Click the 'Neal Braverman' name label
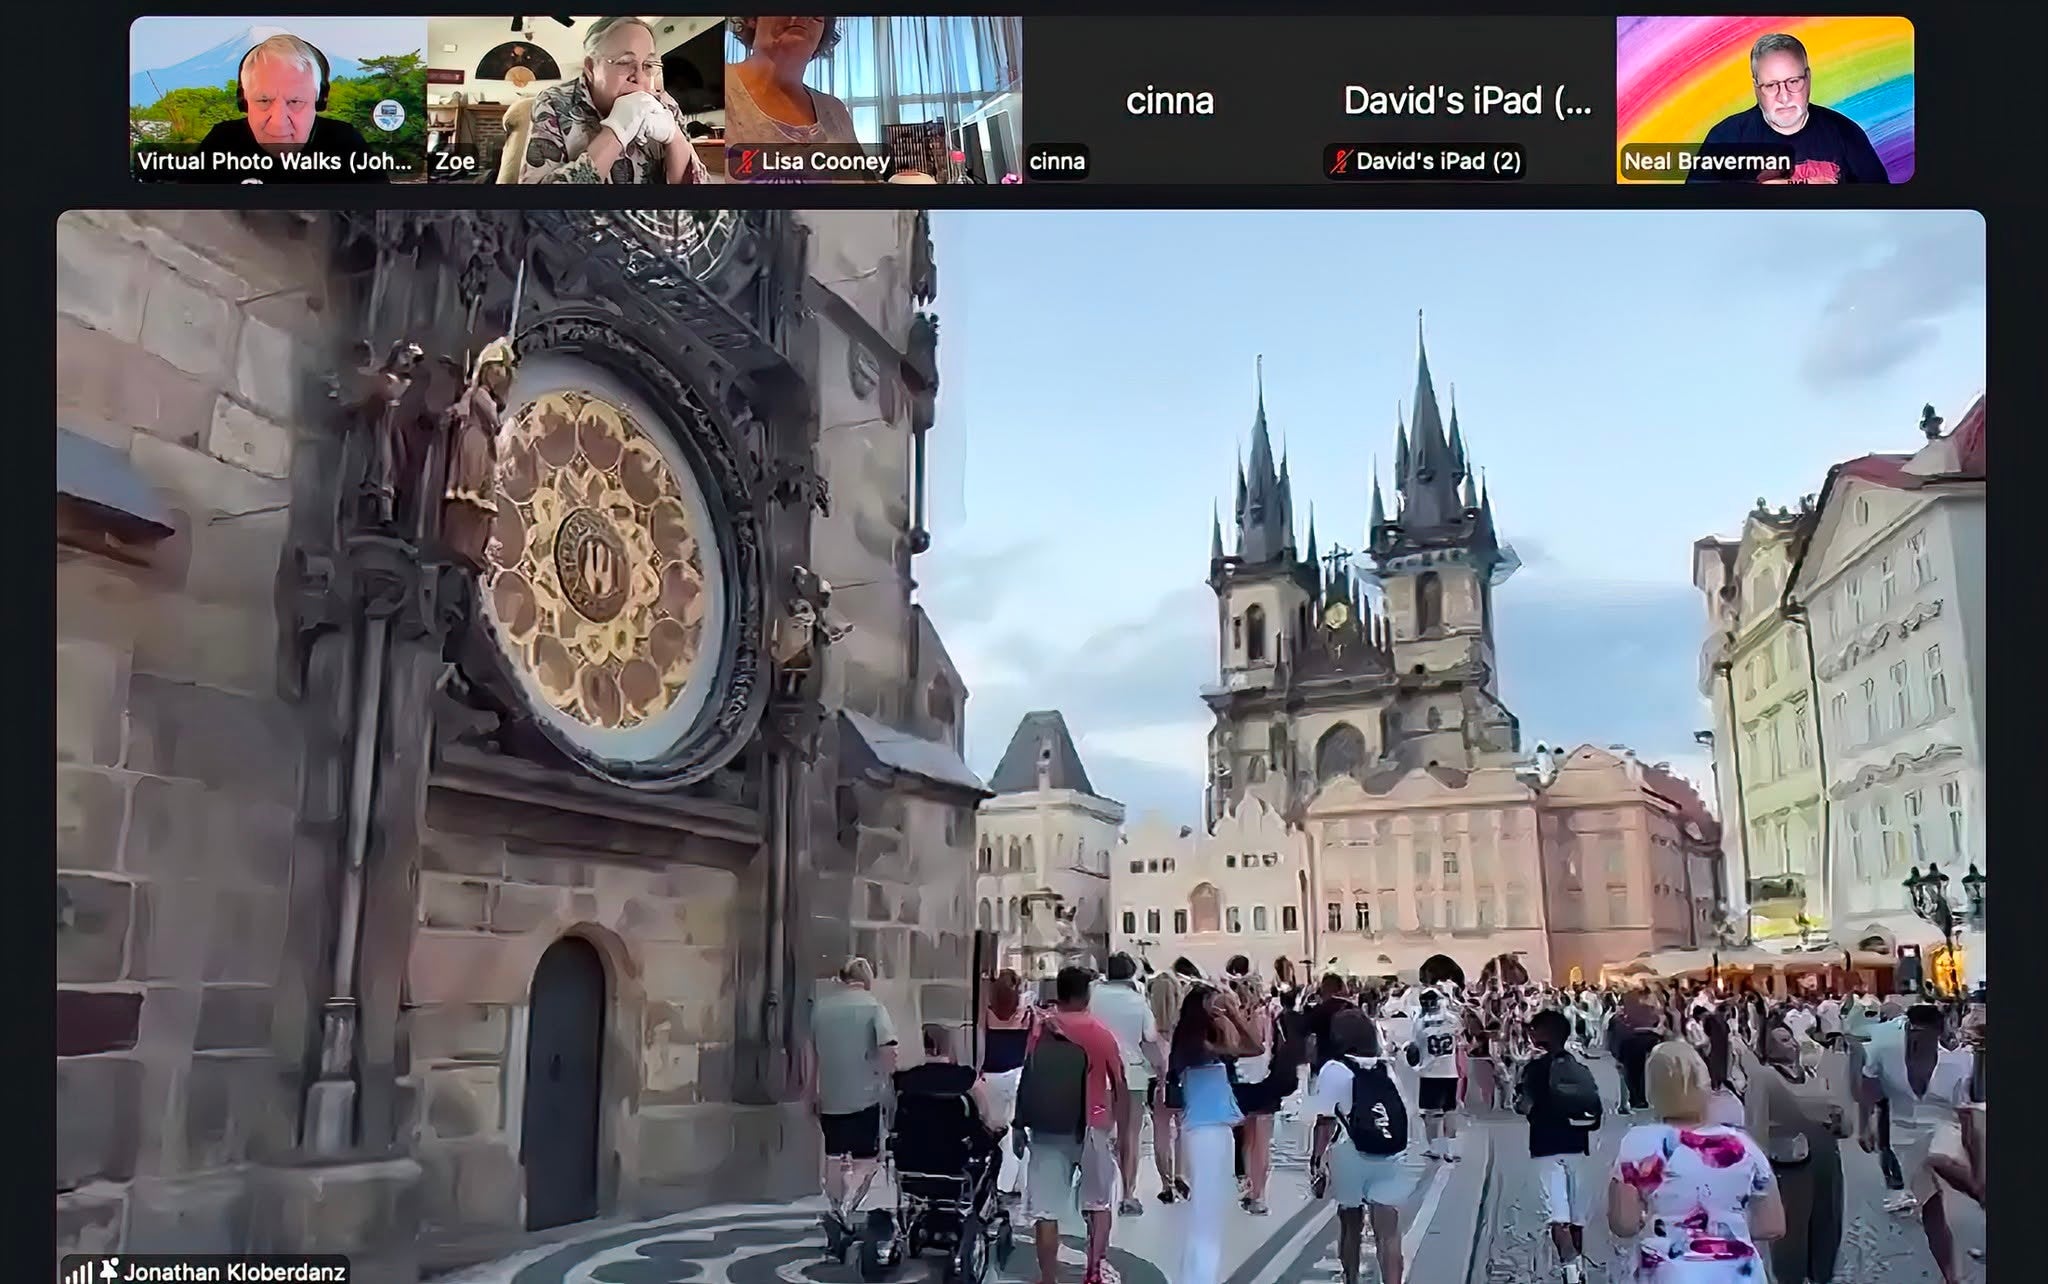This screenshot has height=1284, width=2048. [1707, 161]
